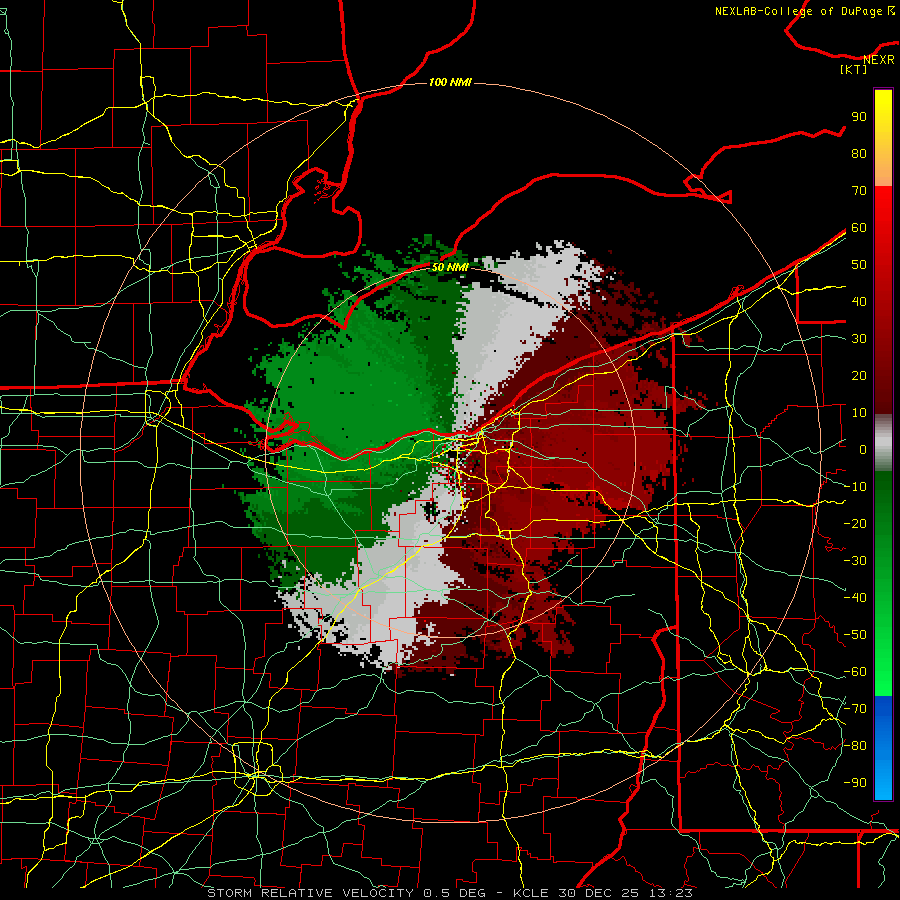This screenshot has height=900, width=900.
Task: Click the NEXLAB-College of DuPage credit text
Action: (804, 11)
